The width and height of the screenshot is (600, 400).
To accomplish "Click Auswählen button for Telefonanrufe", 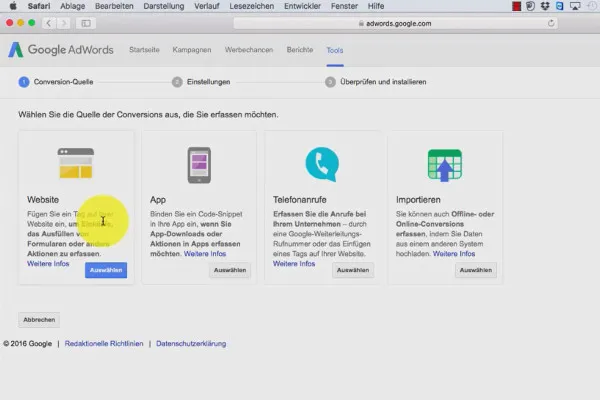I will [353, 270].
